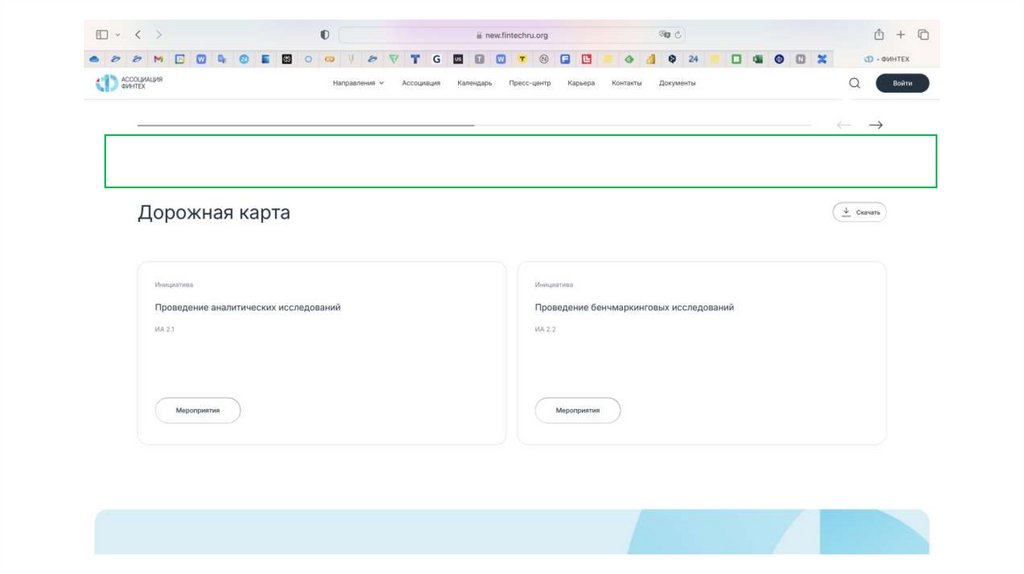Click Мероприятия in the бенчмаркинговых исследований card

coord(578,410)
